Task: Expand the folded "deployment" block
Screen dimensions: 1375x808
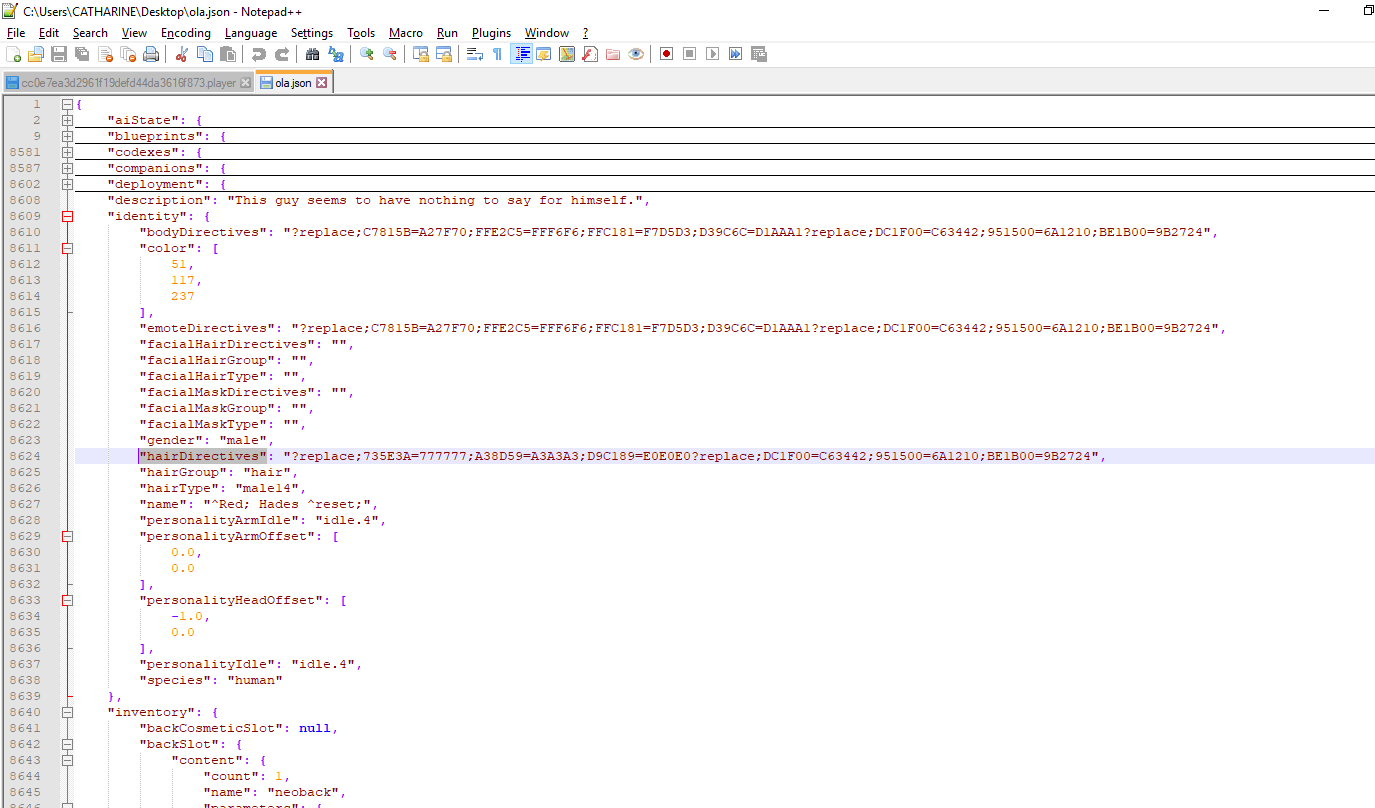Action: click(x=68, y=184)
